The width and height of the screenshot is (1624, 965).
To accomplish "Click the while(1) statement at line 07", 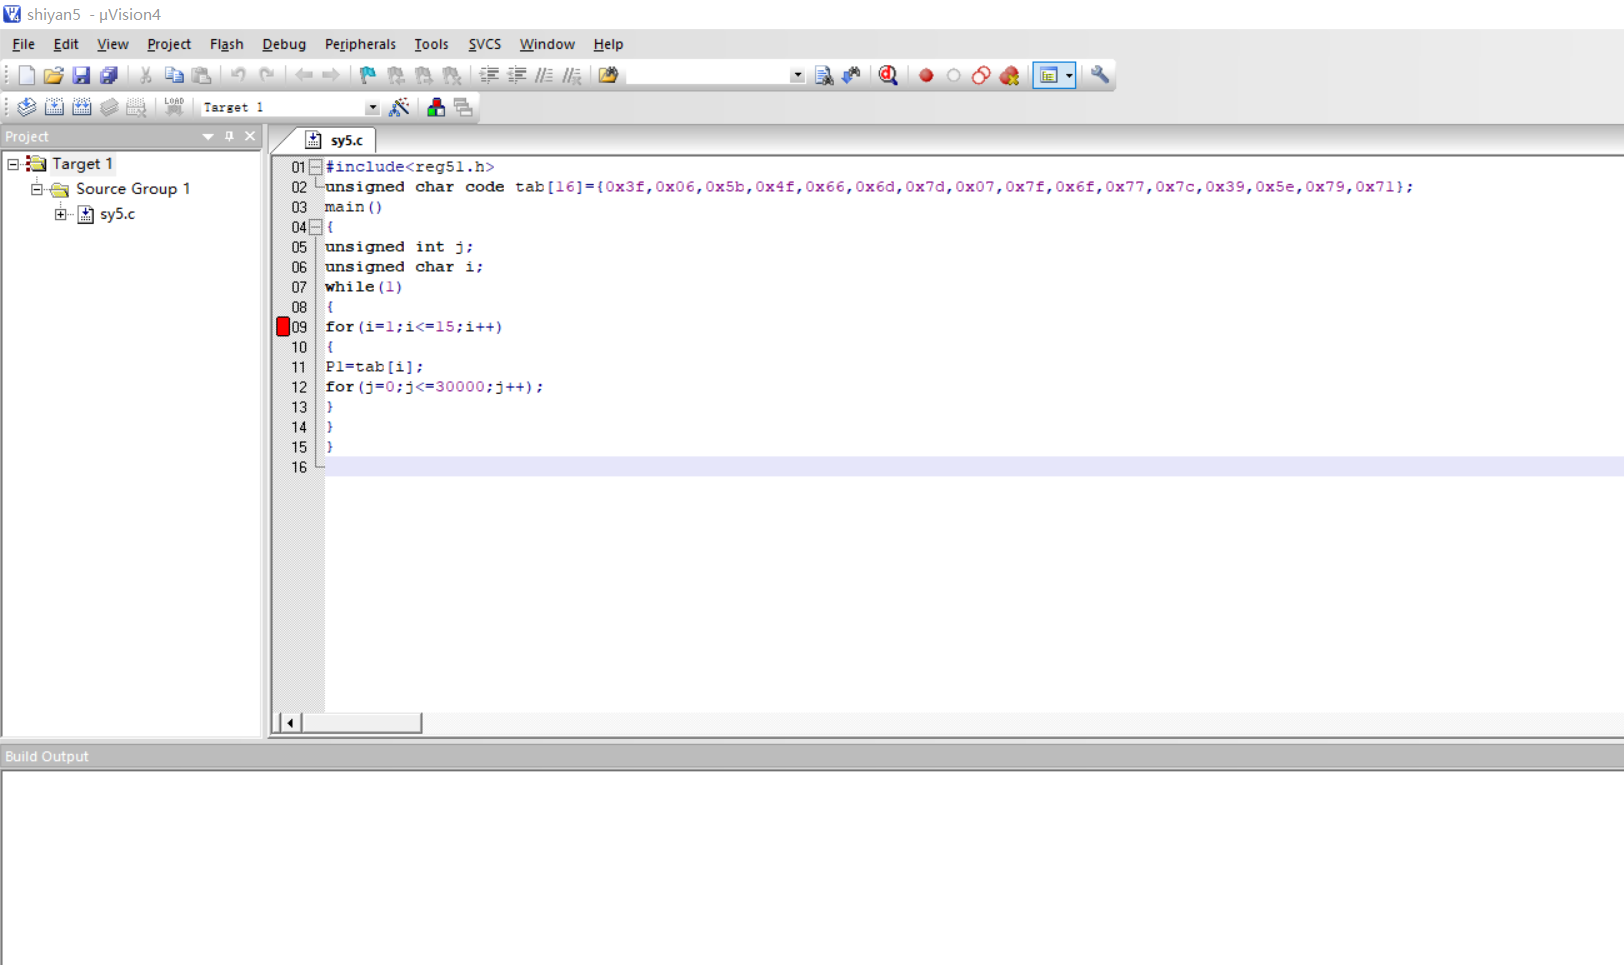I will click(363, 287).
